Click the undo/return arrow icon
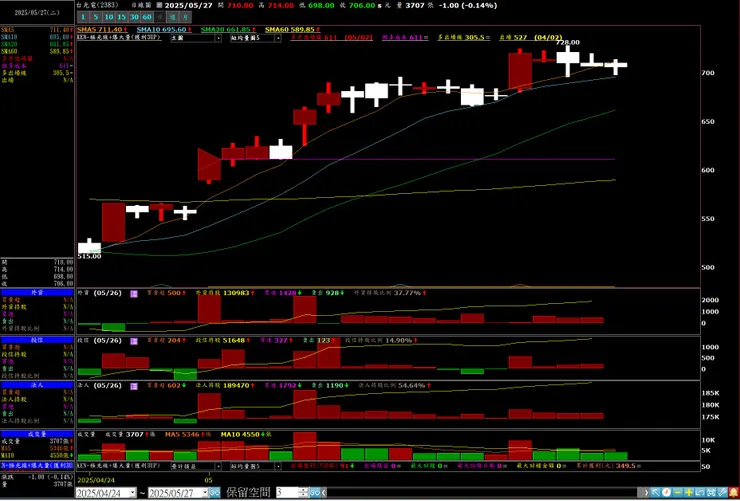Image resolution: width=740 pixels, height=501 pixels. 699,492
